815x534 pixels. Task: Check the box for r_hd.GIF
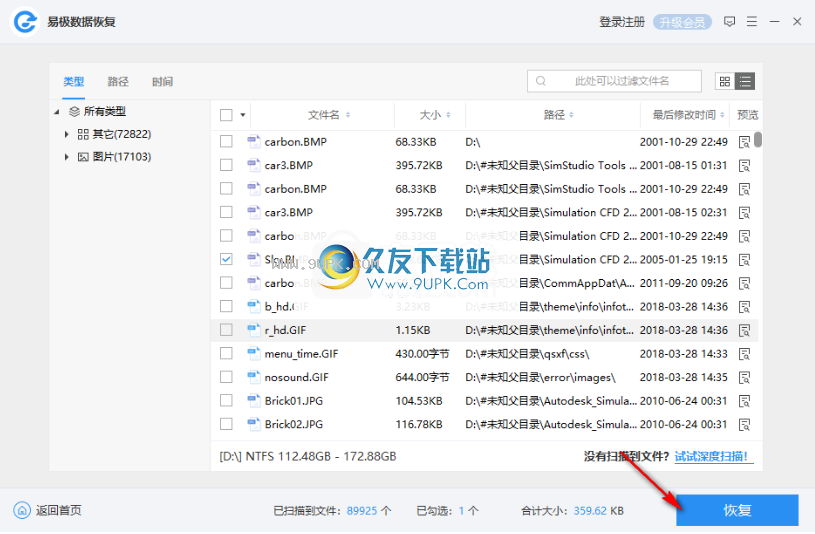point(226,330)
